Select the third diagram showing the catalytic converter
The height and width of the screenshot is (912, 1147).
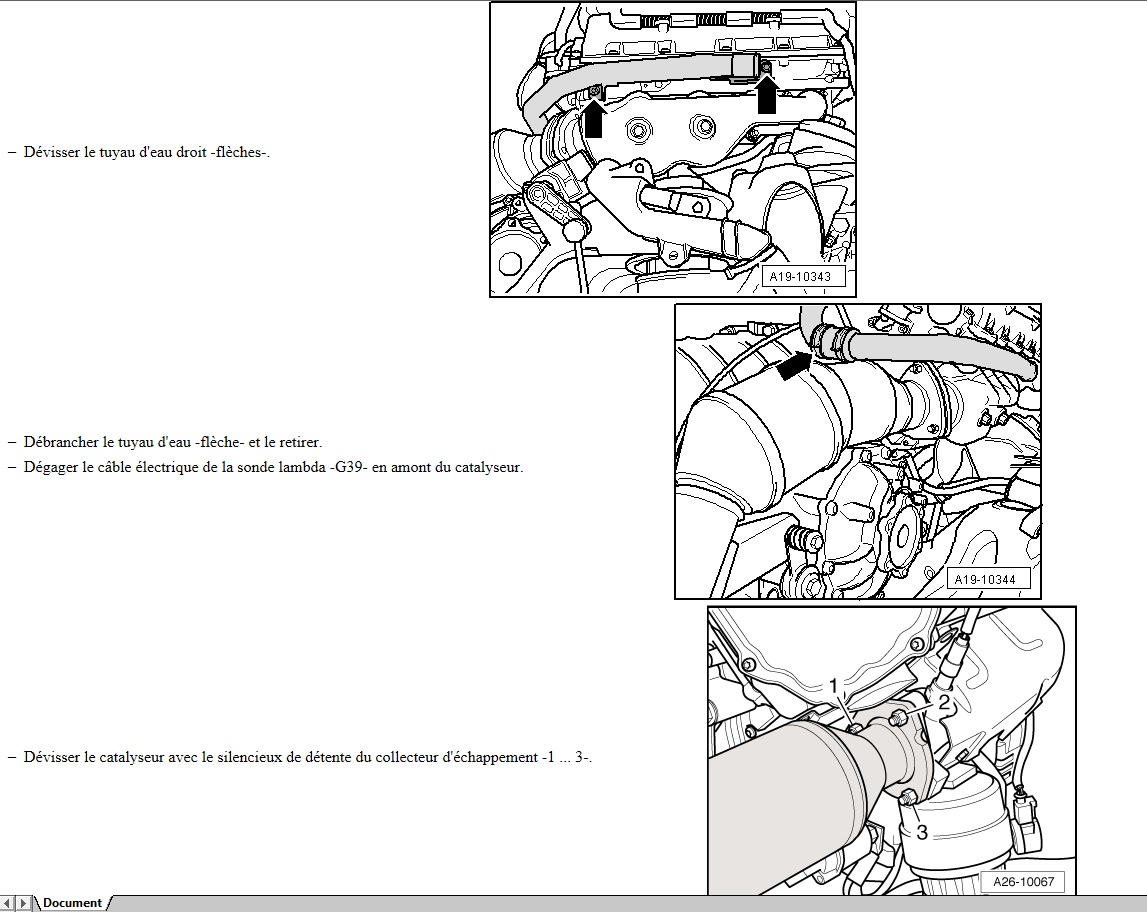(891, 750)
